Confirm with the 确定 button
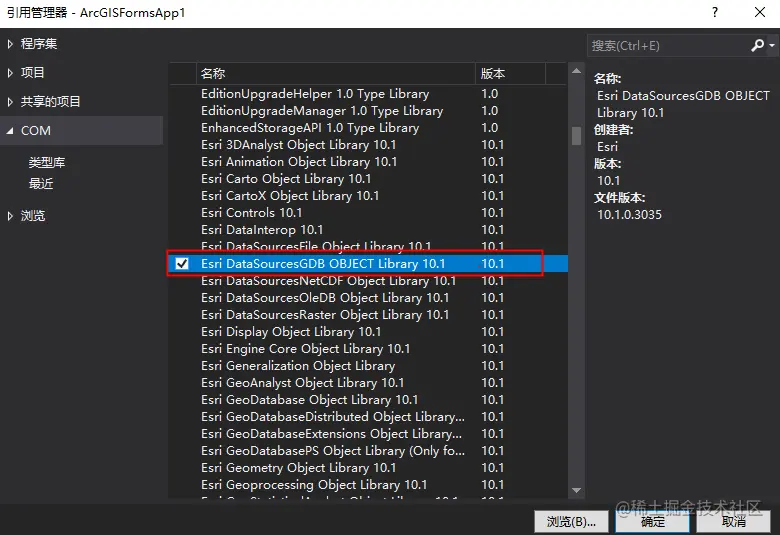Screen dimensions: 780x535 pos(652,522)
